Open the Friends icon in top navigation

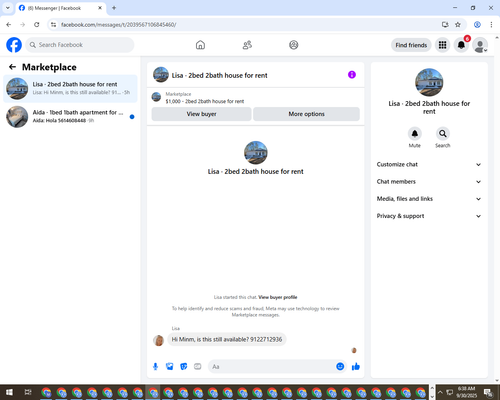pyautogui.click(x=247, y=45)
